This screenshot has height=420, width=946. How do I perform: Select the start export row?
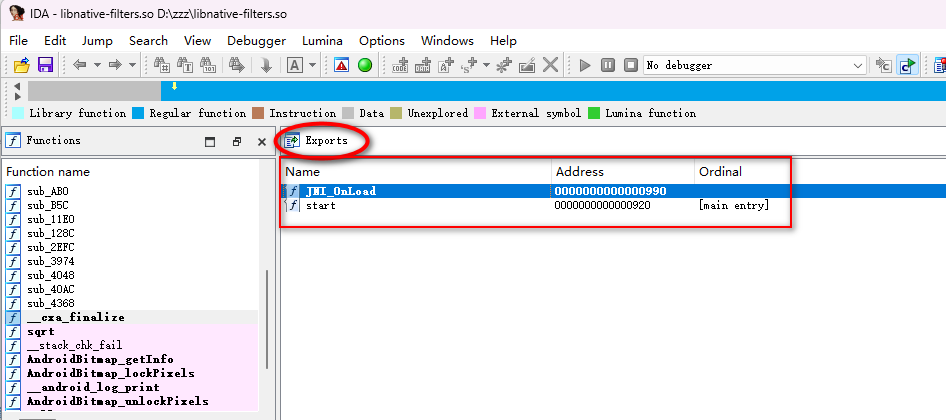(x=614, y=206)
